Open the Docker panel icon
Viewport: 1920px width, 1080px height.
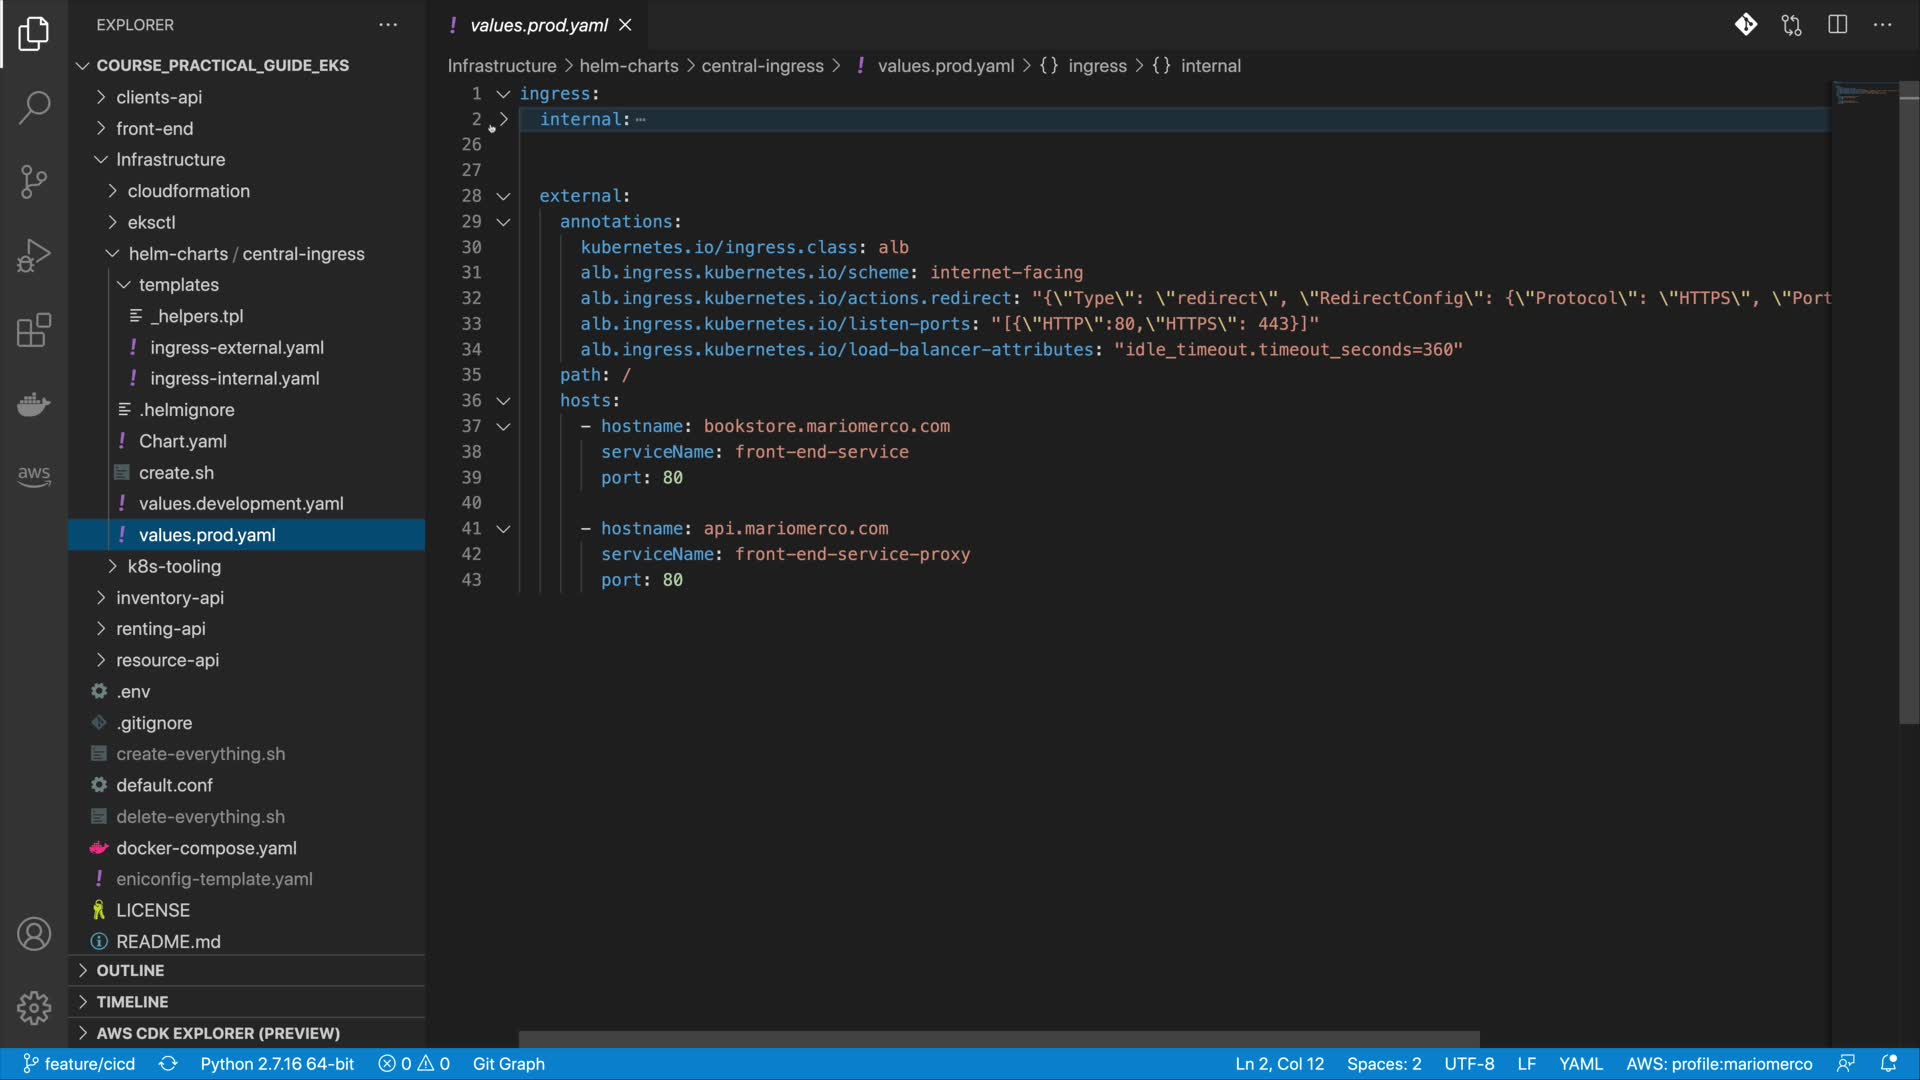pos(34,404)
